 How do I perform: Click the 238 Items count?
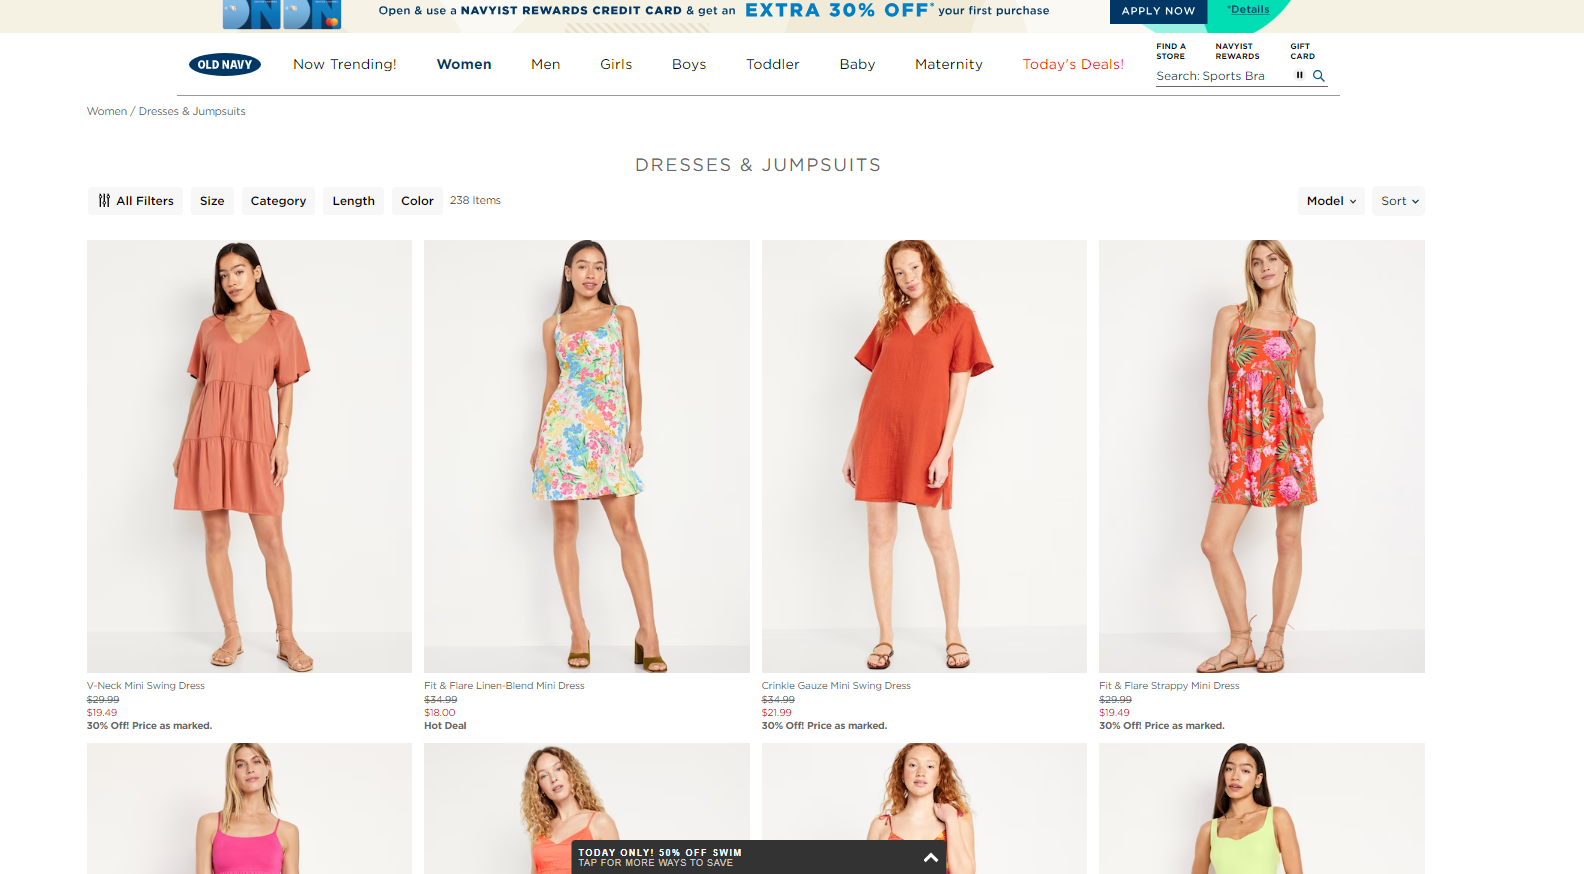click(475, 200)
